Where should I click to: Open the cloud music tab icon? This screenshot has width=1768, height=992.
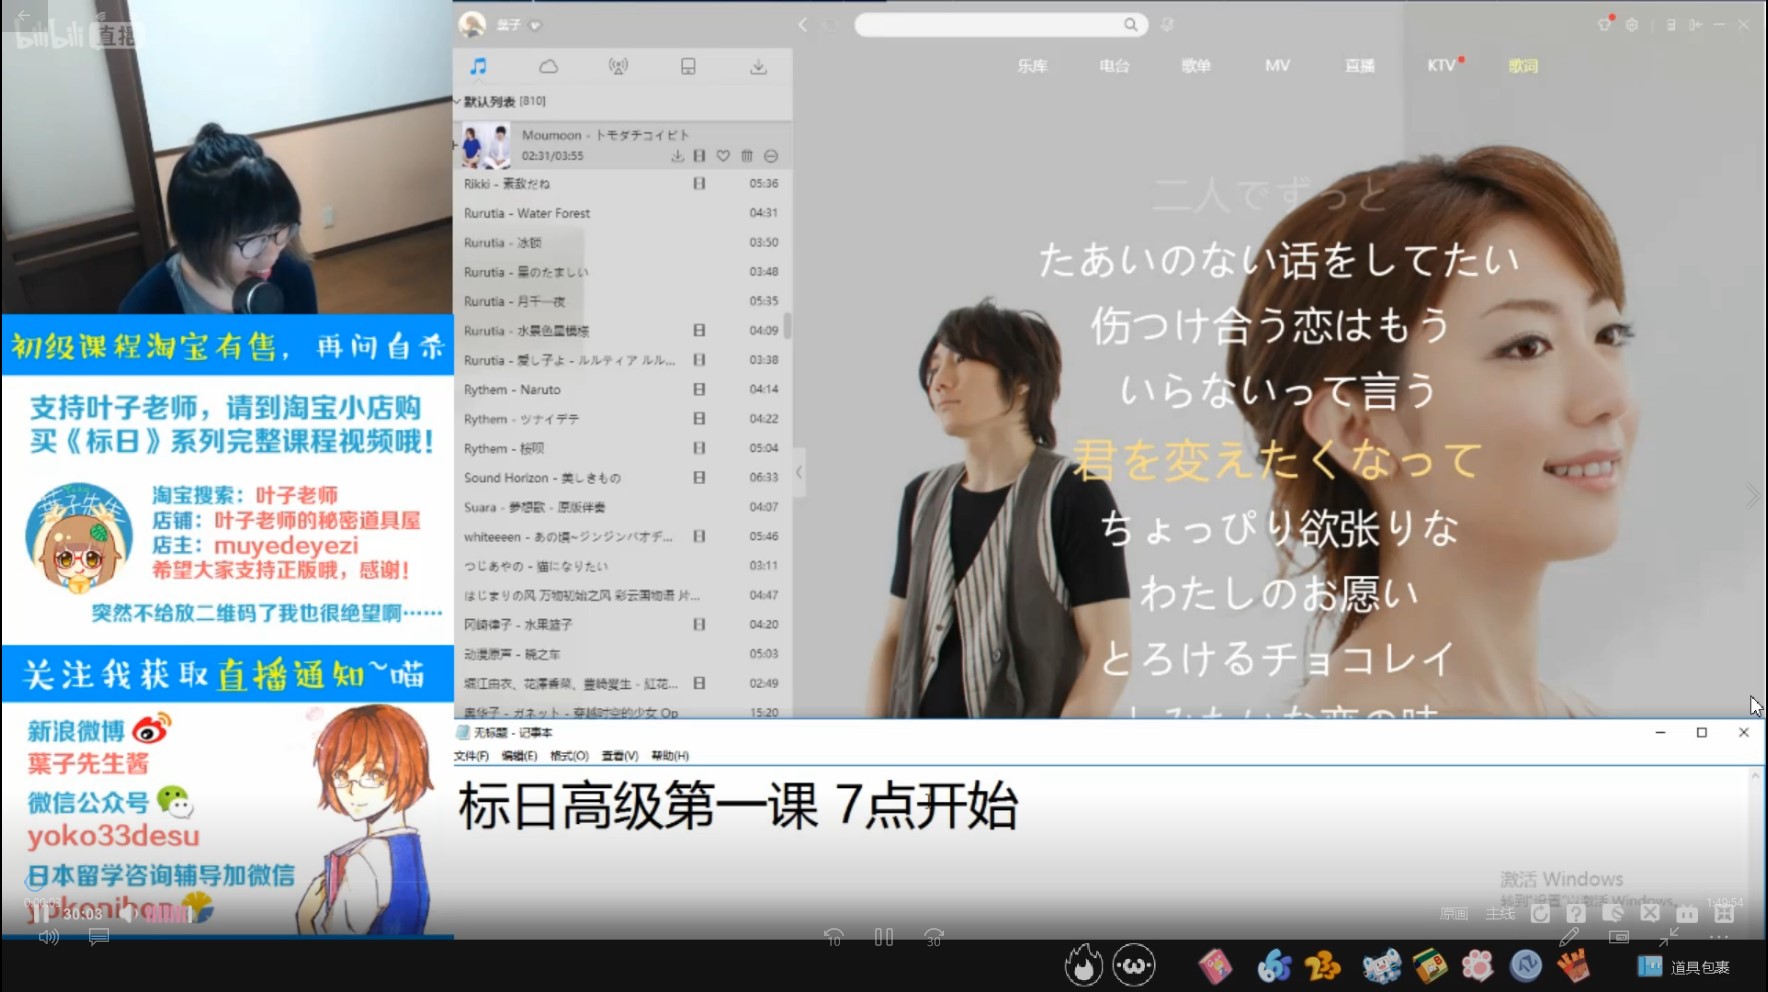(548, 67)
